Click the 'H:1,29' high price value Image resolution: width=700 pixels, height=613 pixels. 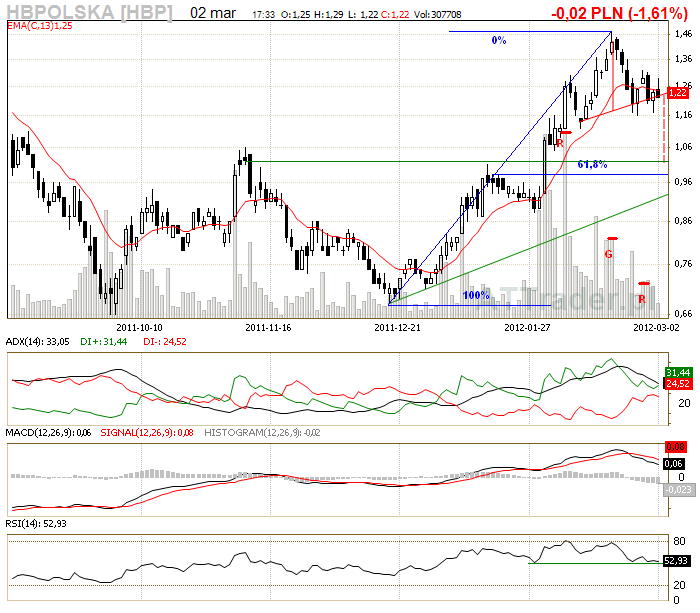[x=329, y=15]
